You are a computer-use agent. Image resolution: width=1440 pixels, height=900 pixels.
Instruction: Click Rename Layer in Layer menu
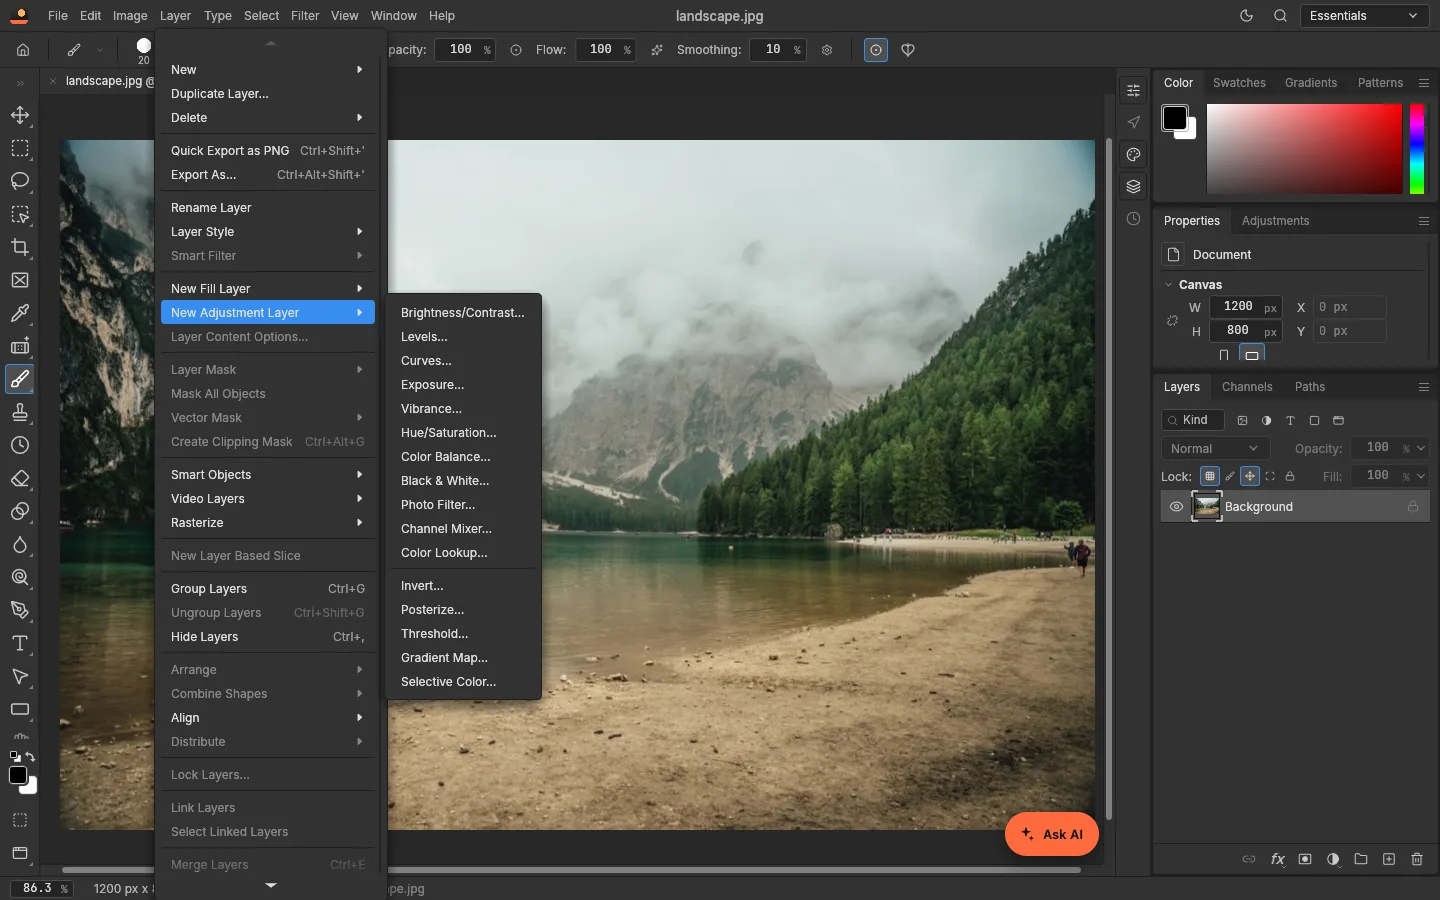coord(267,208)
